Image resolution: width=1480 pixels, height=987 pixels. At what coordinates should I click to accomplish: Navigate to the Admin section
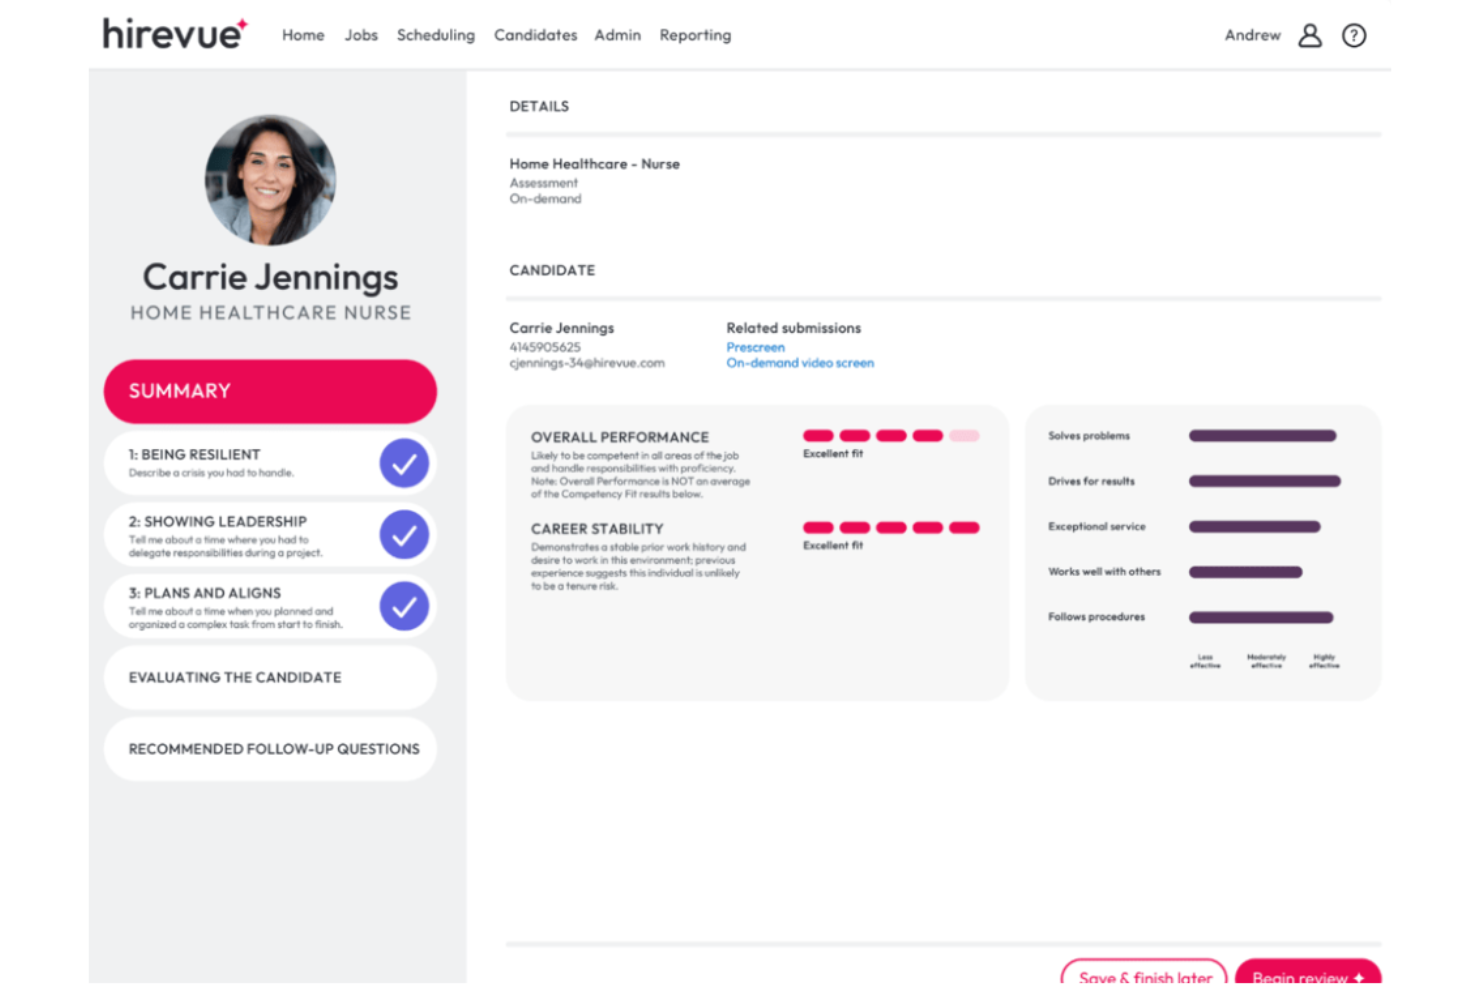(x=616, y=35)
